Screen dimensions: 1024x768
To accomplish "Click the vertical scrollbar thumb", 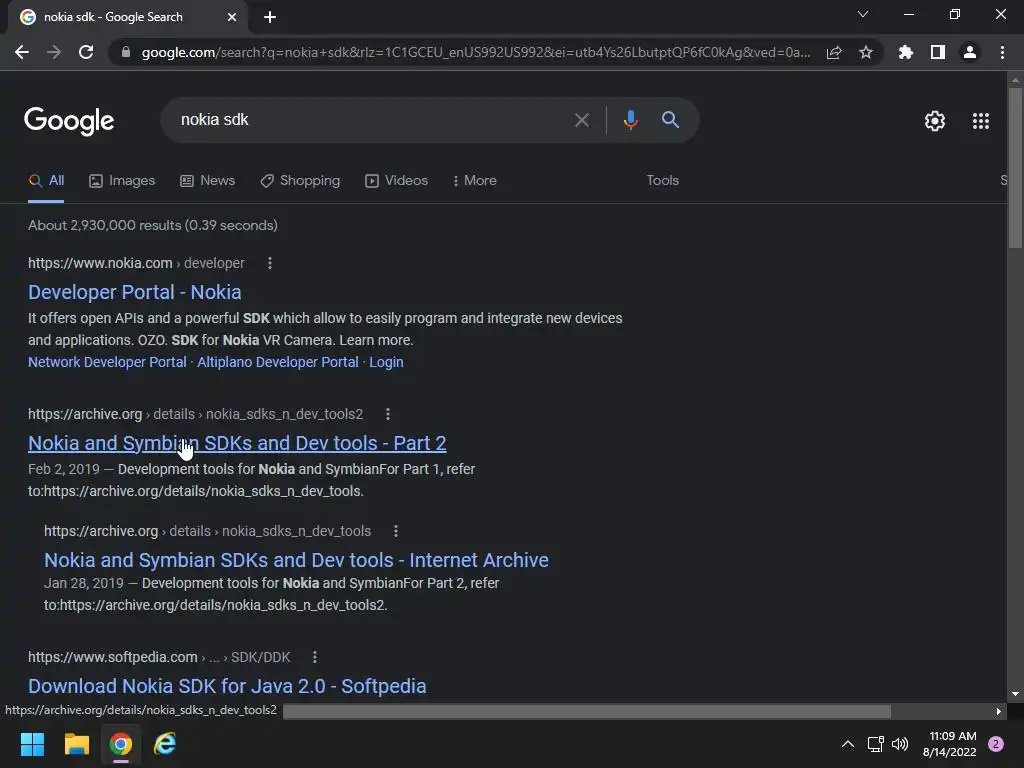I will pyautogui.click(x=1015, y=167).
